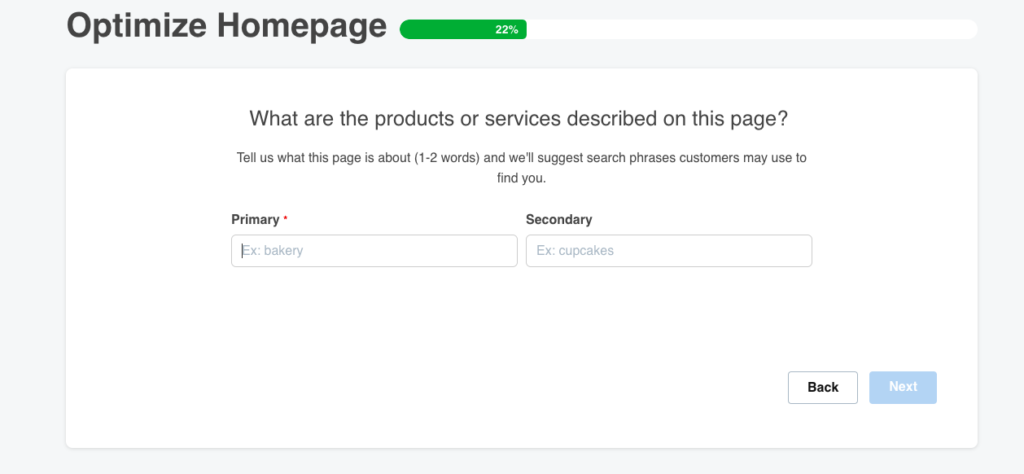Focus the Secondary input field
Screen dimensions: 1024x474
[668, 251]
